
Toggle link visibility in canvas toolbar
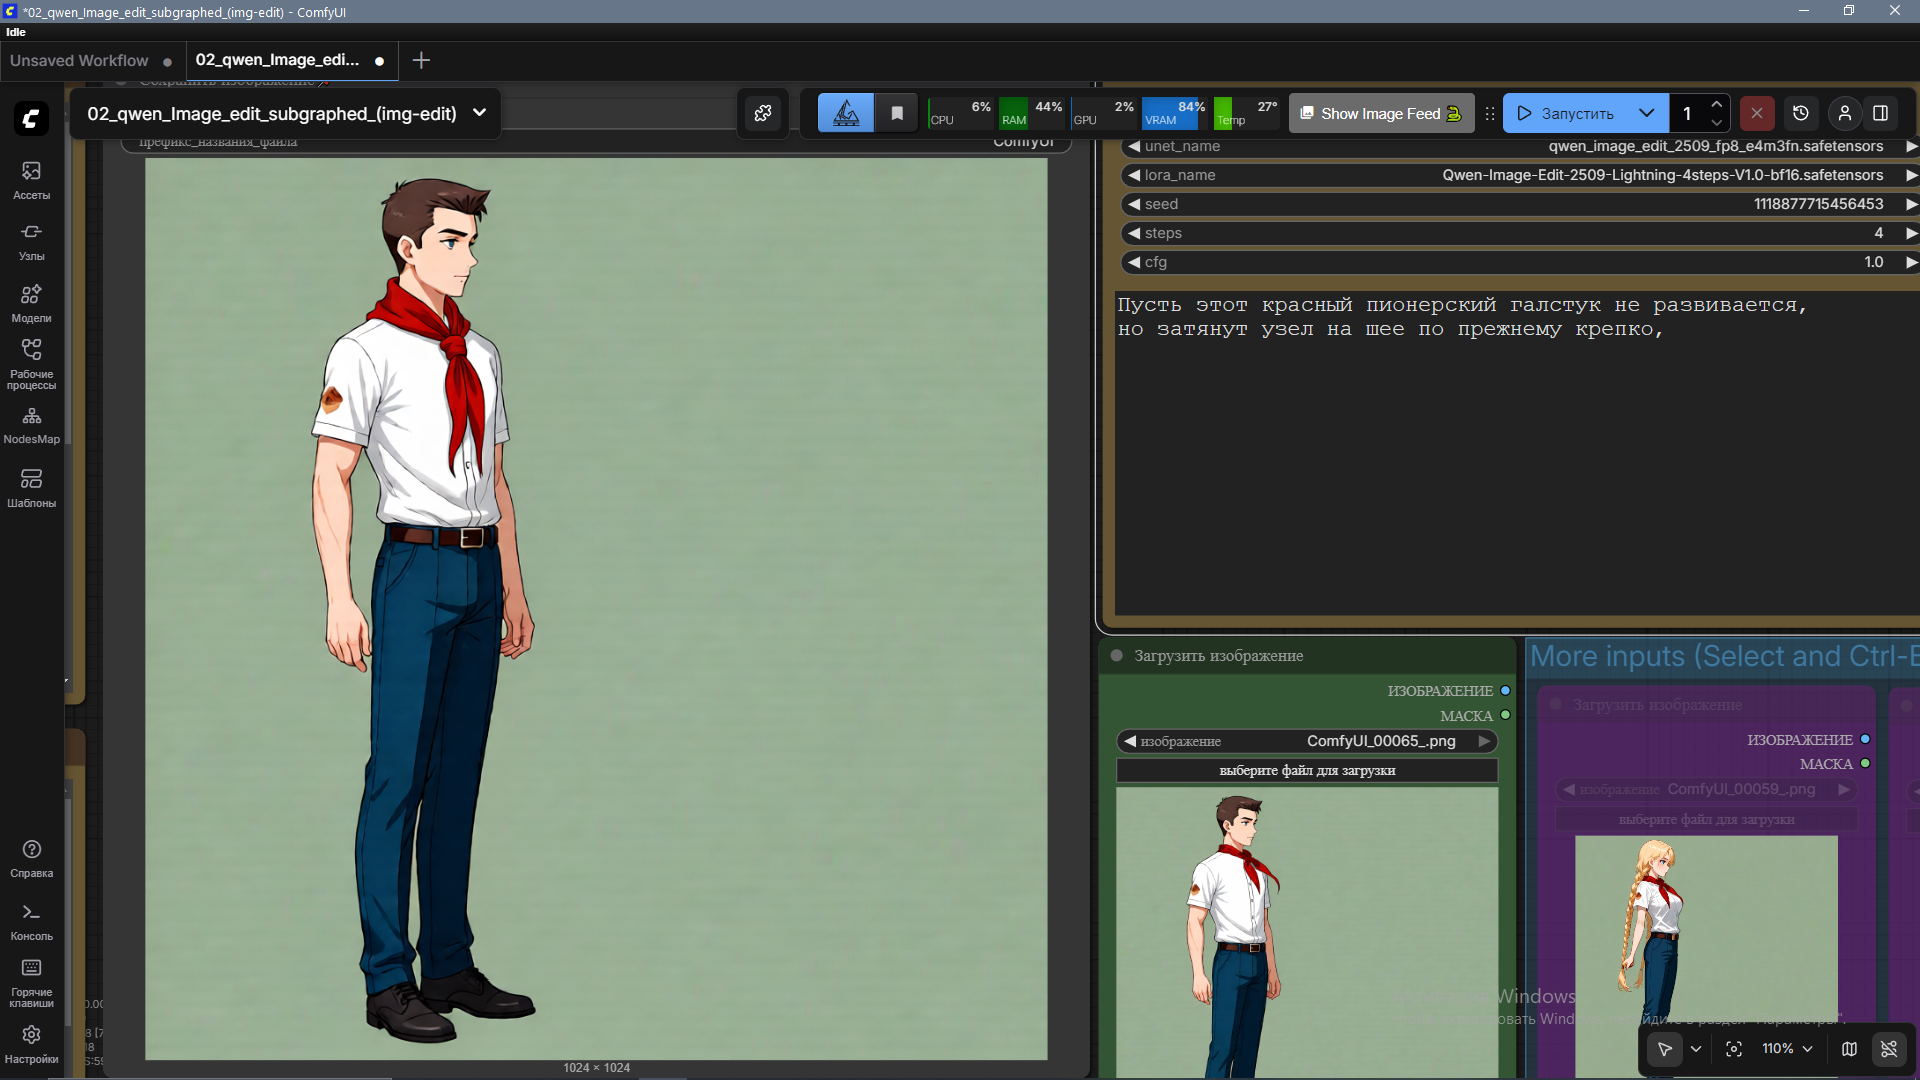click(1889, 1049)
